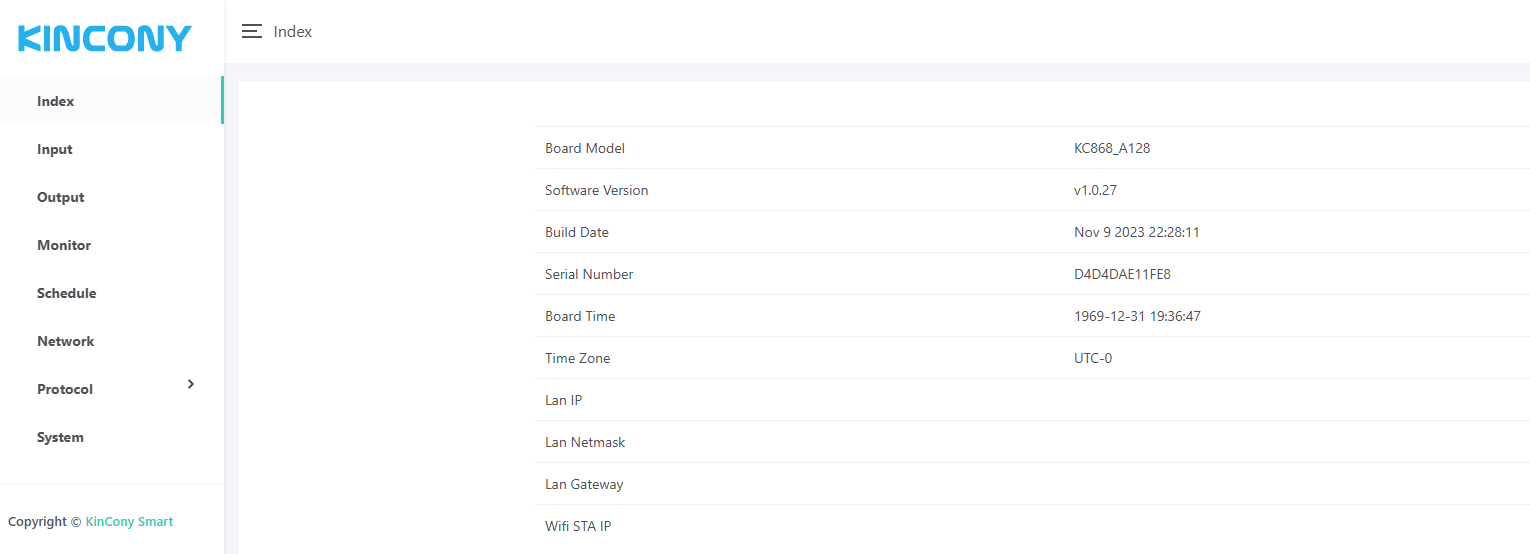Click the hamburger menu collapse icon
The width and height of the screenshot is (1530, 554).
(252, 31)
